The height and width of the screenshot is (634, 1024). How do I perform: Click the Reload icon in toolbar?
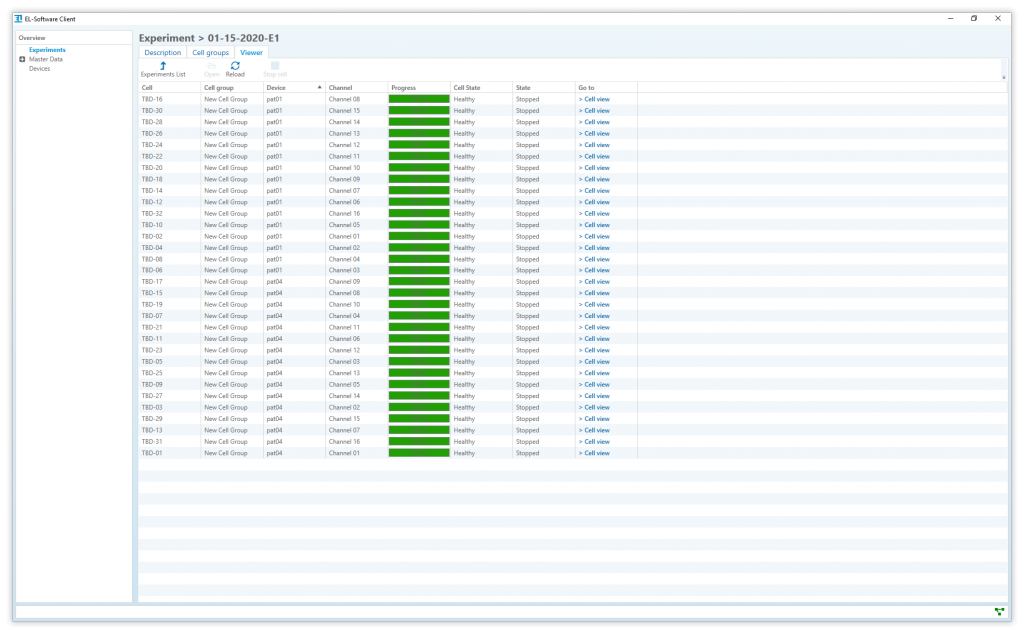pyautogui.click(x=235, y=65)
